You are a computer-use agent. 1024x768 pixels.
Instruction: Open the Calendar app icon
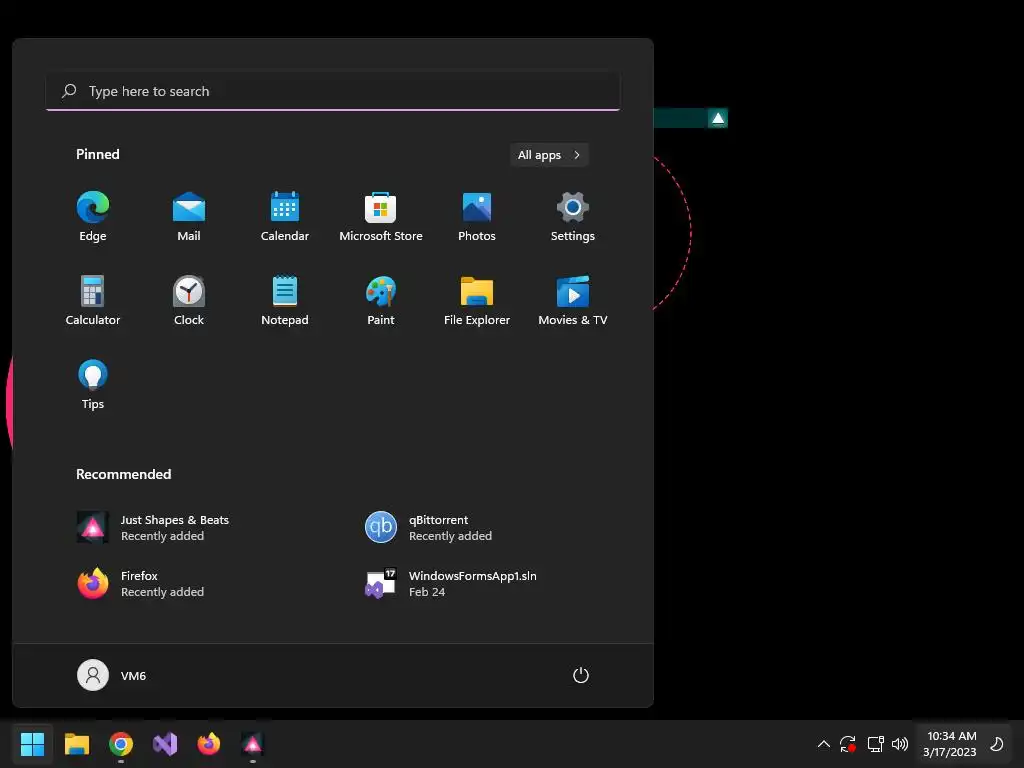click(285, 216)
